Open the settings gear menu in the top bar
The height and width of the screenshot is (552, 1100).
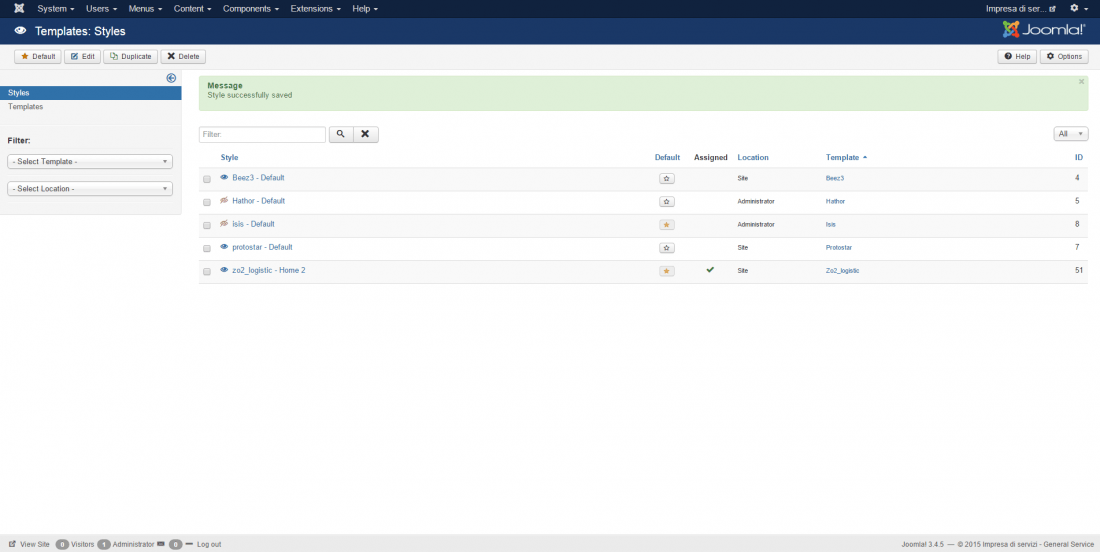tap(1078, 8)
